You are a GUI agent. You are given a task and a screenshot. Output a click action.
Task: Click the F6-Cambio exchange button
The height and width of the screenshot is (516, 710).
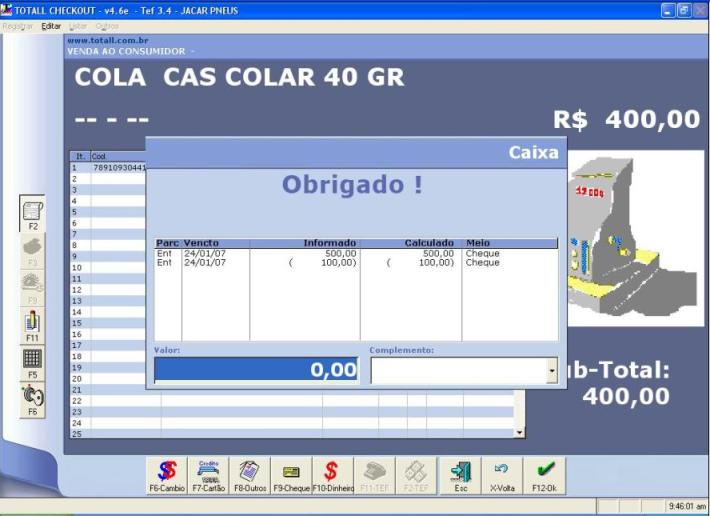tap(167, 476)
